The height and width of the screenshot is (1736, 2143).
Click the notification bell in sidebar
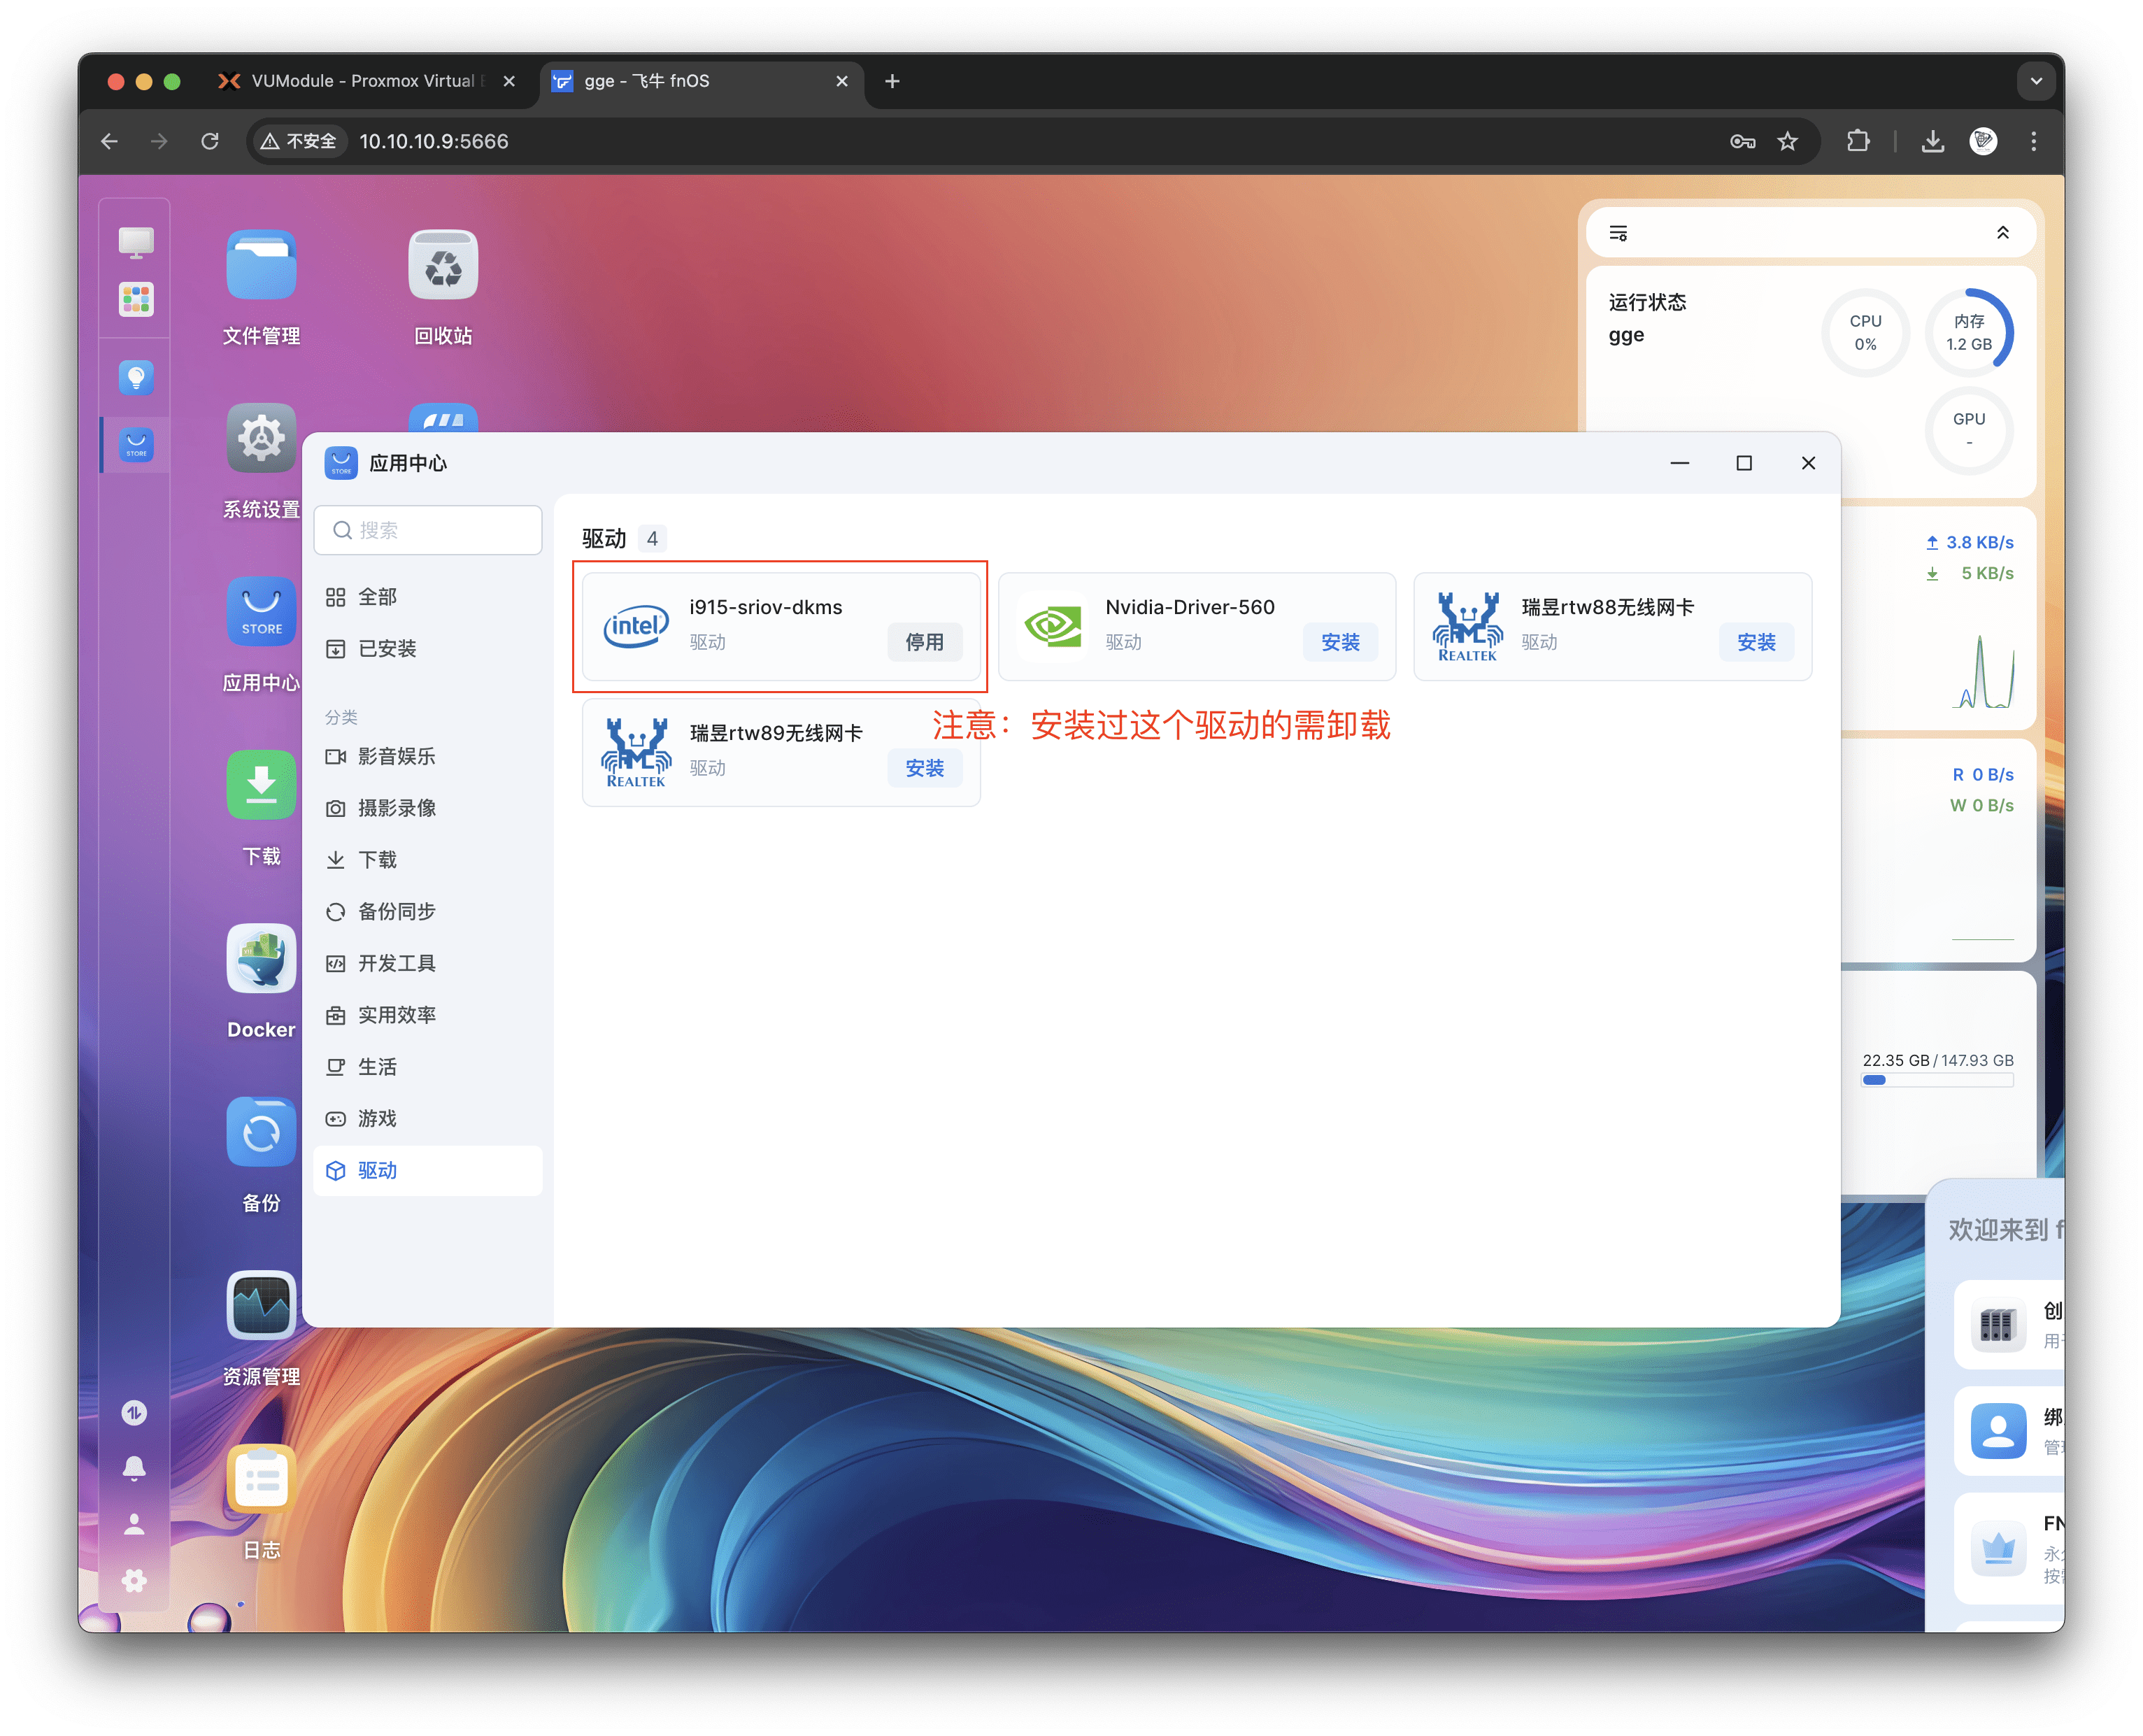(x=134, y=1468)
